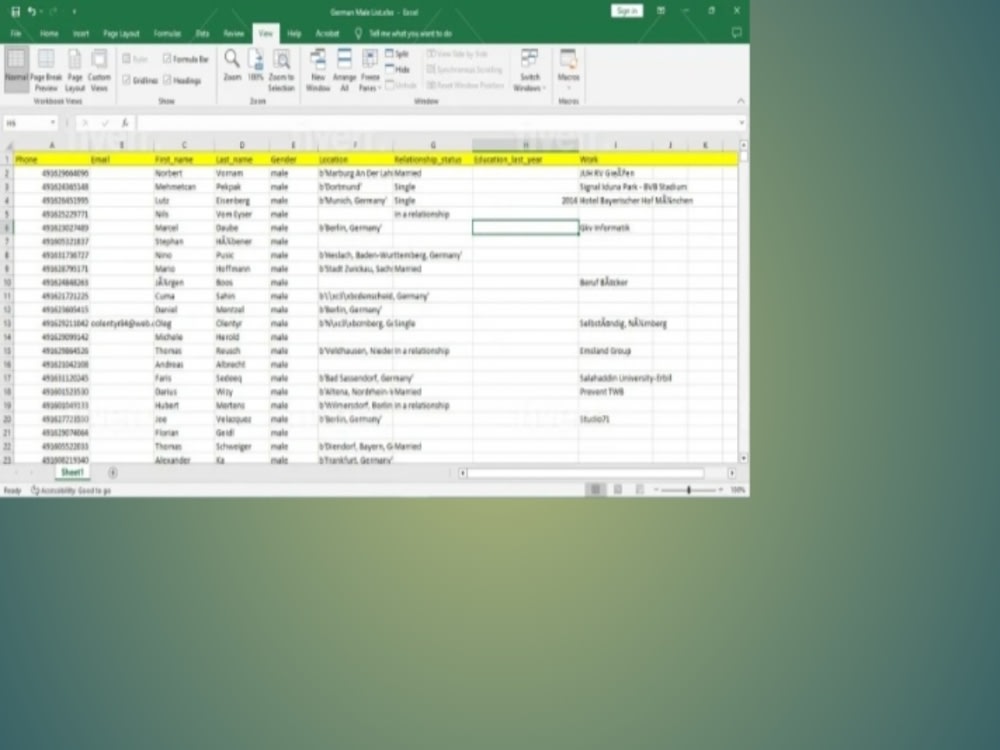Click Split window button
Viewport: 1000px width, 750px height.
[397, 54]
